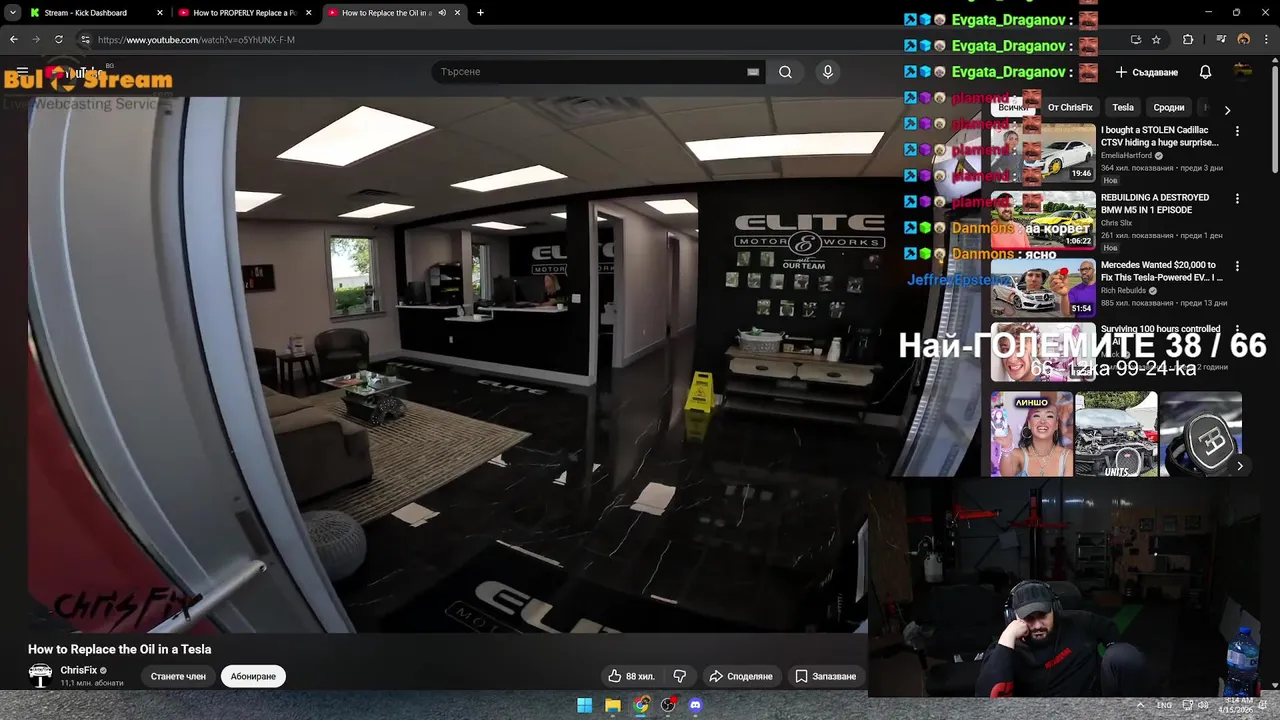Screen dimensions: 1280x720
Task: Click the Станете член join button
Action: click(x=178, y=677)
